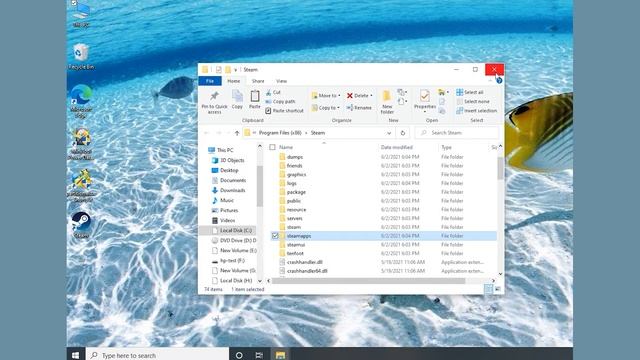Collapse the ribbon with chevron
Viewport: 640px width, 360px height.
[x=490, y=81]
